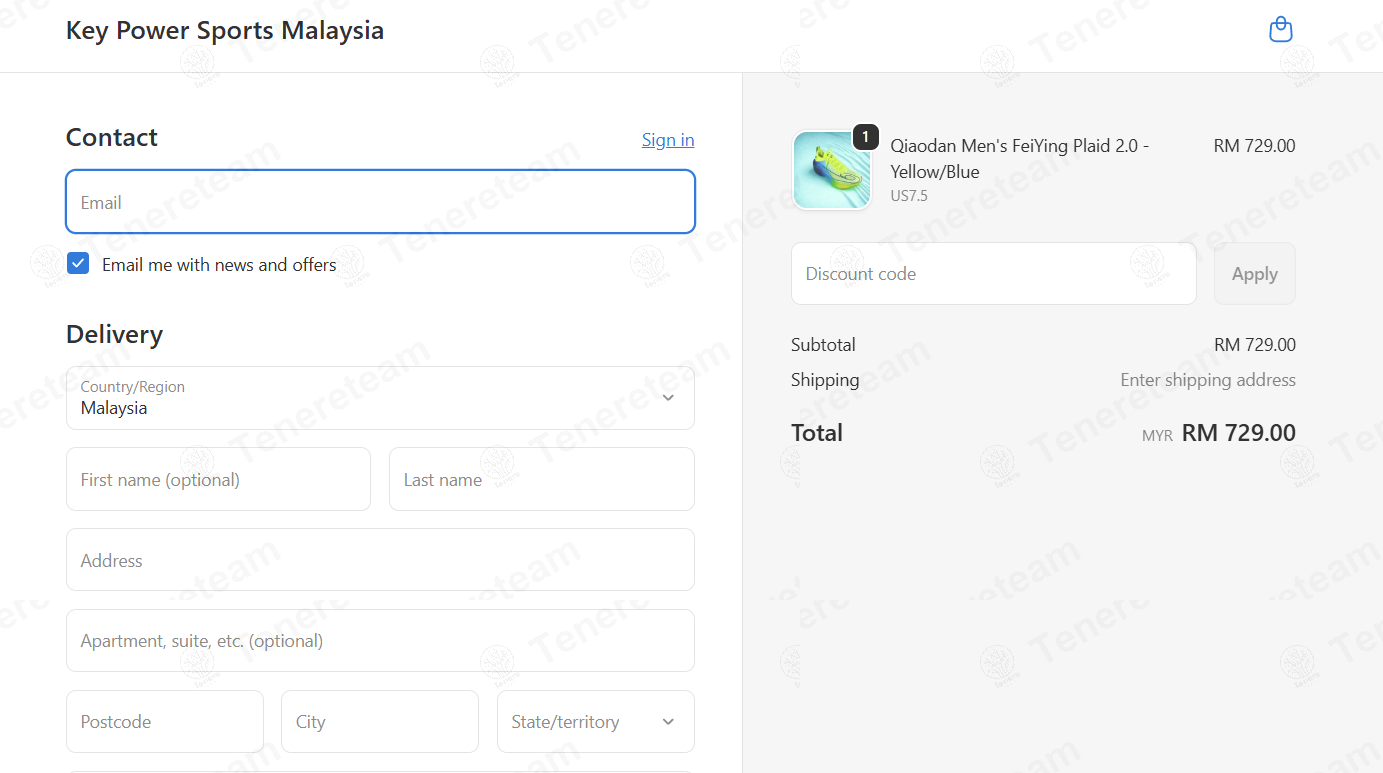Select the Last name field
This screenshot has width=1383, height=773.
pyautogui.click(x=542, y=479)
